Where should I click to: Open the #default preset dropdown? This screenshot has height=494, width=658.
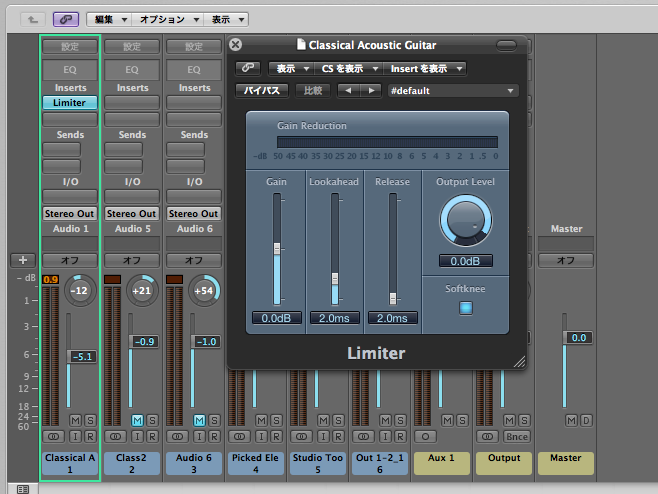coord(453,91)
